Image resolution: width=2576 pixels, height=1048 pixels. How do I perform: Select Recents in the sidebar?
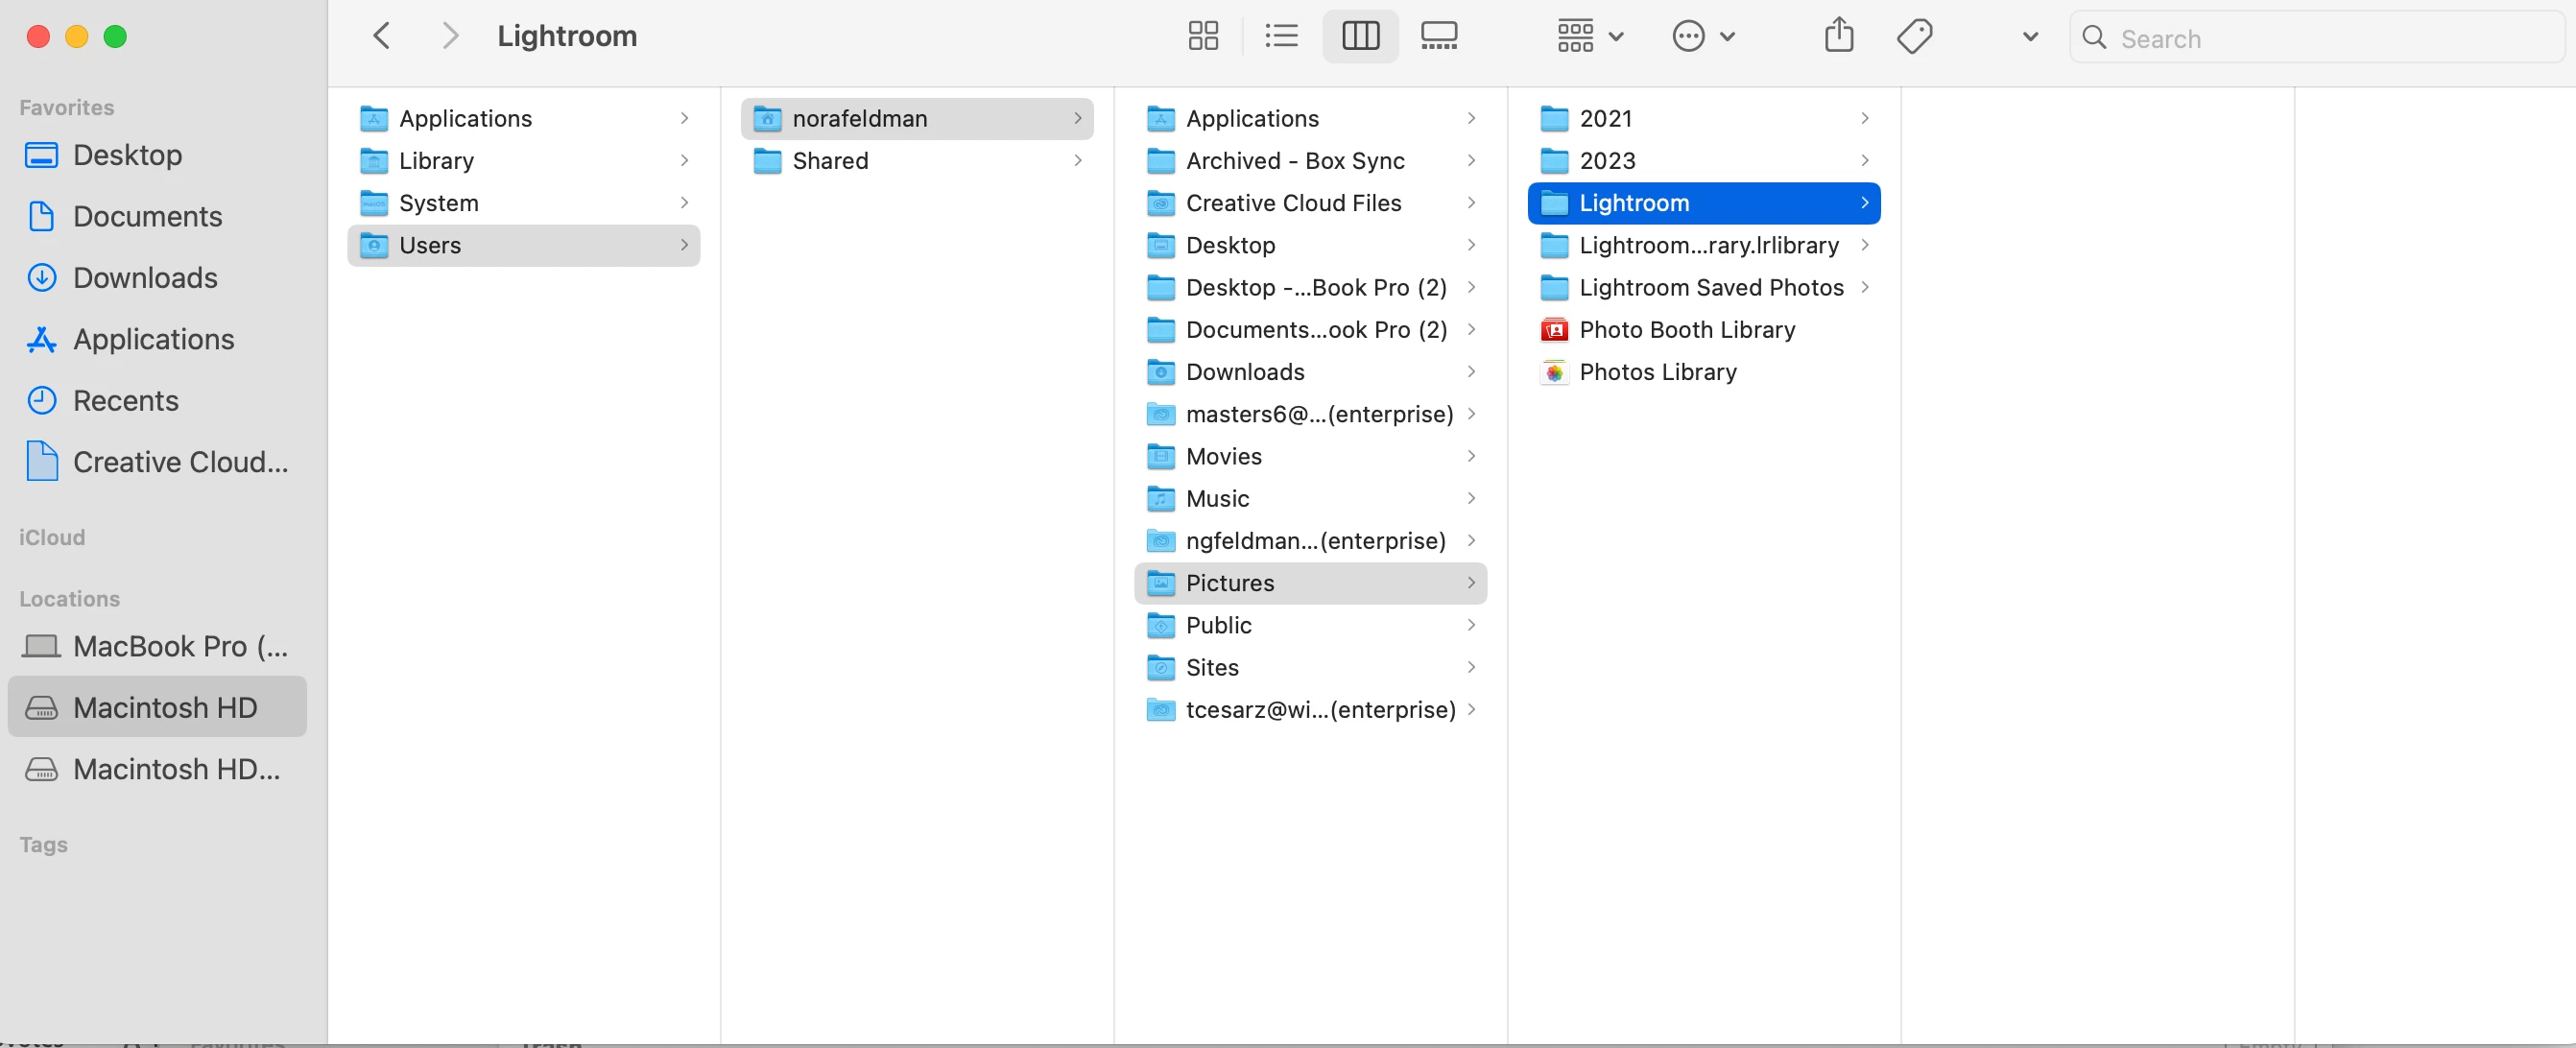(x=126, y=401)
